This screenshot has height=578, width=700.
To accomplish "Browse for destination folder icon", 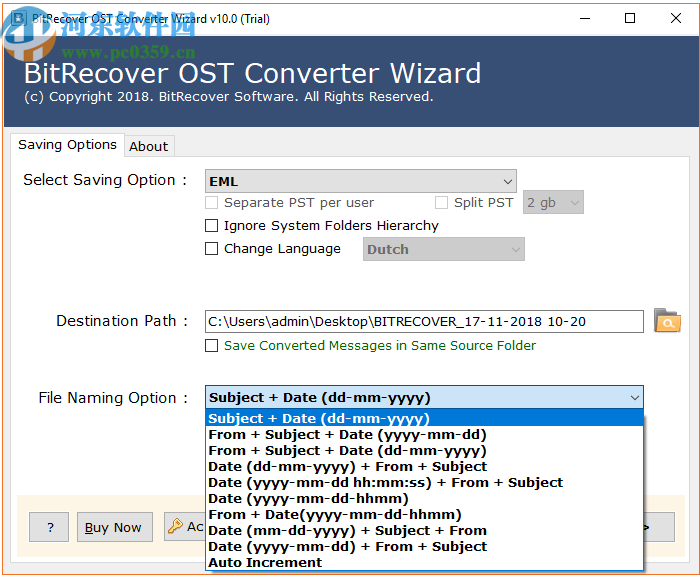I will pyautogui.click(x=667, y=320).
